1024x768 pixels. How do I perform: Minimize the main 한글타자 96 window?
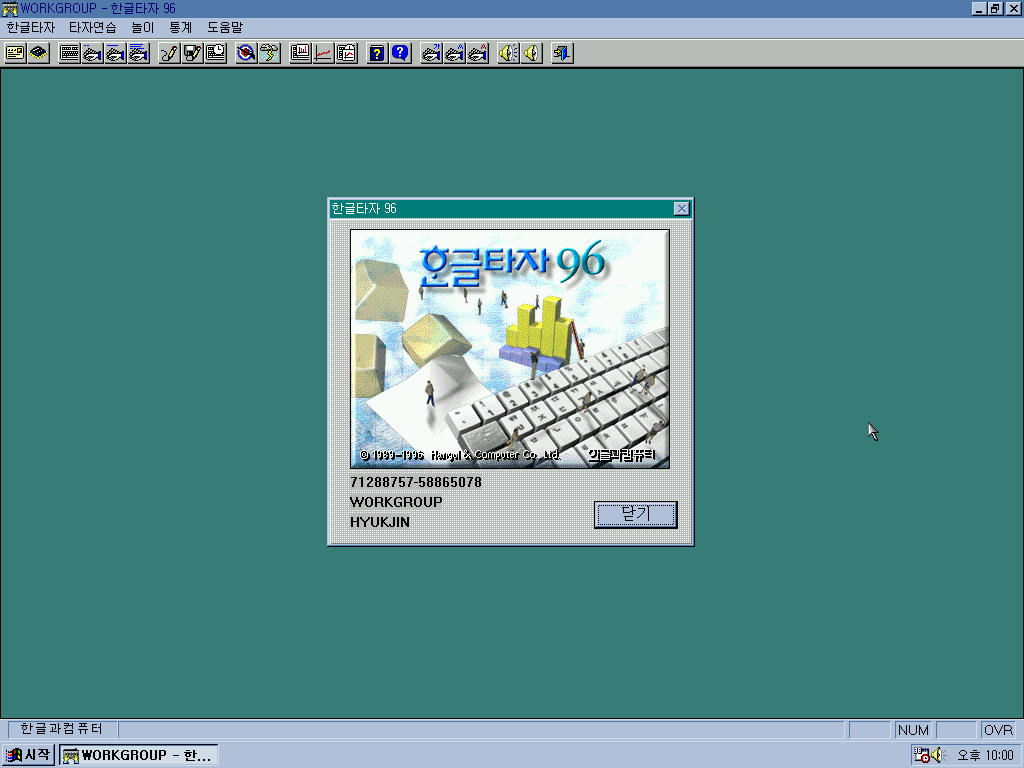point(979,8)
